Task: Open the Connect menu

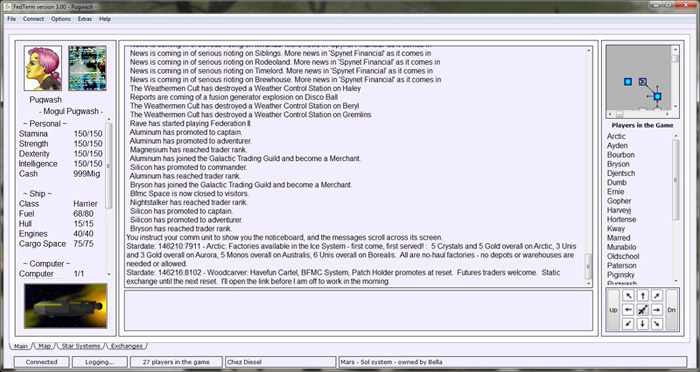Action: 33,19
